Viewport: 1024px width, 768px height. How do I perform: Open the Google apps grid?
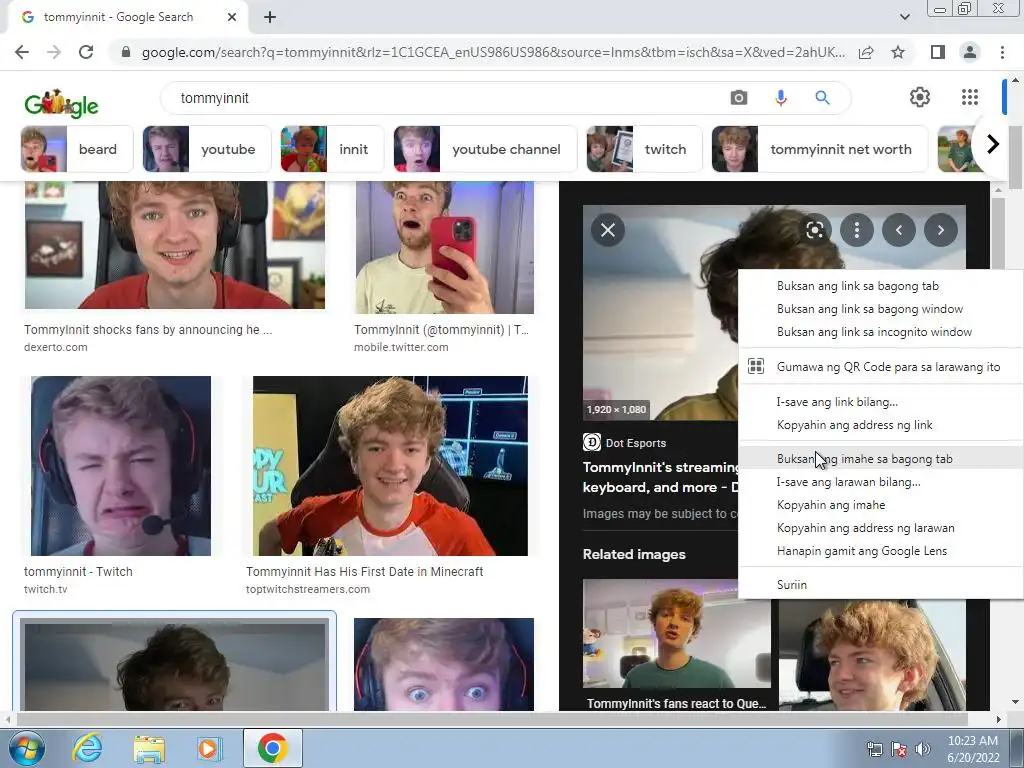click(970, 97)
